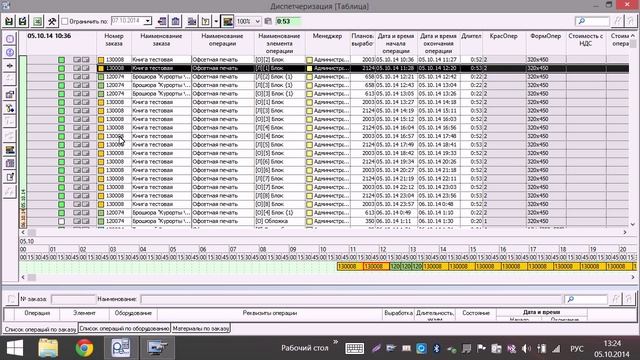Screen dimensions: 640x360
Task: Open Chrome from the Windows taskbar
Action: coord(84,348)
